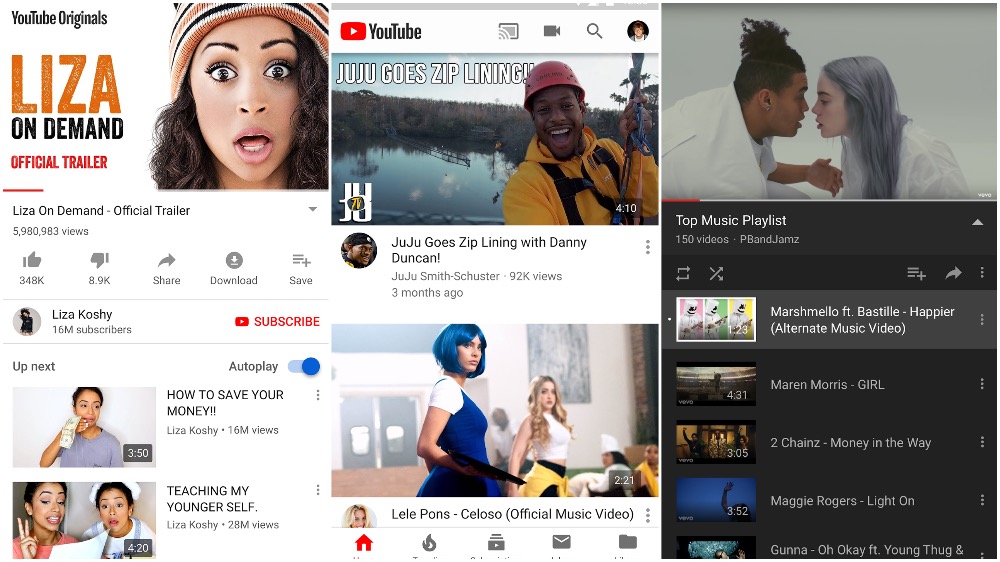Switch to the Trending tab
Viewport: 1000px width, 562px height.
pyautogui.click(x=429, y=543)
